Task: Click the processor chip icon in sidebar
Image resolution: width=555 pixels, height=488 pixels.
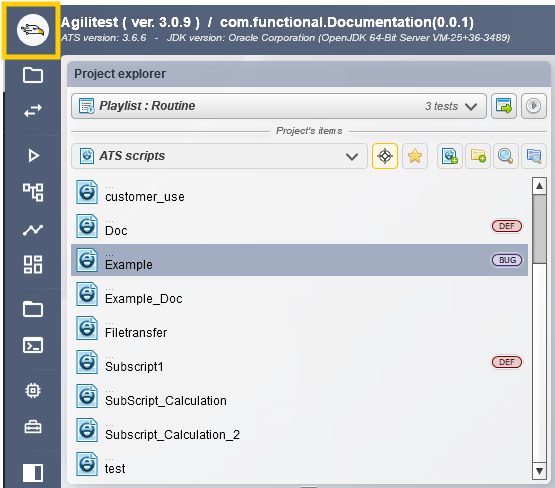Action: 33,390
